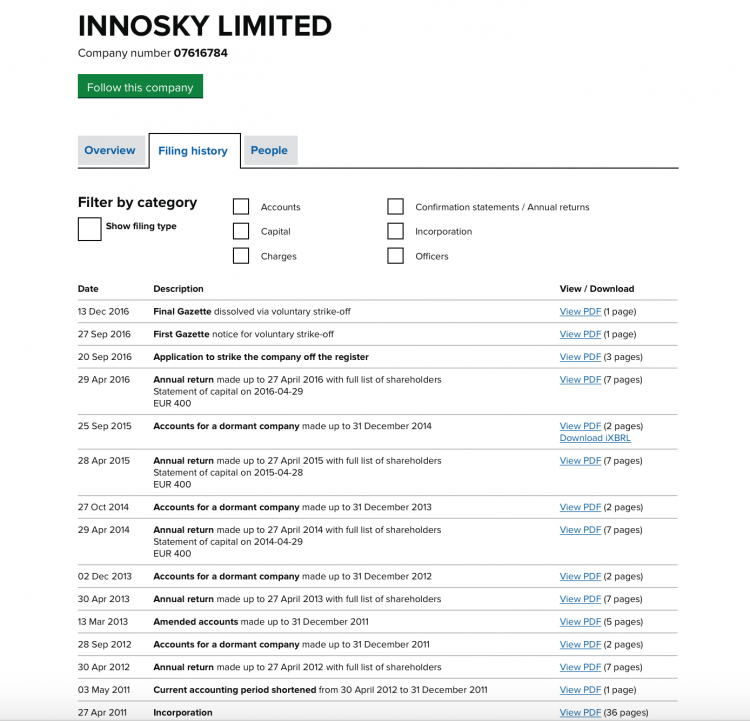Tick the Capital filter checkbox
Screen dimensions: 750x721
[x=241, y=231]
